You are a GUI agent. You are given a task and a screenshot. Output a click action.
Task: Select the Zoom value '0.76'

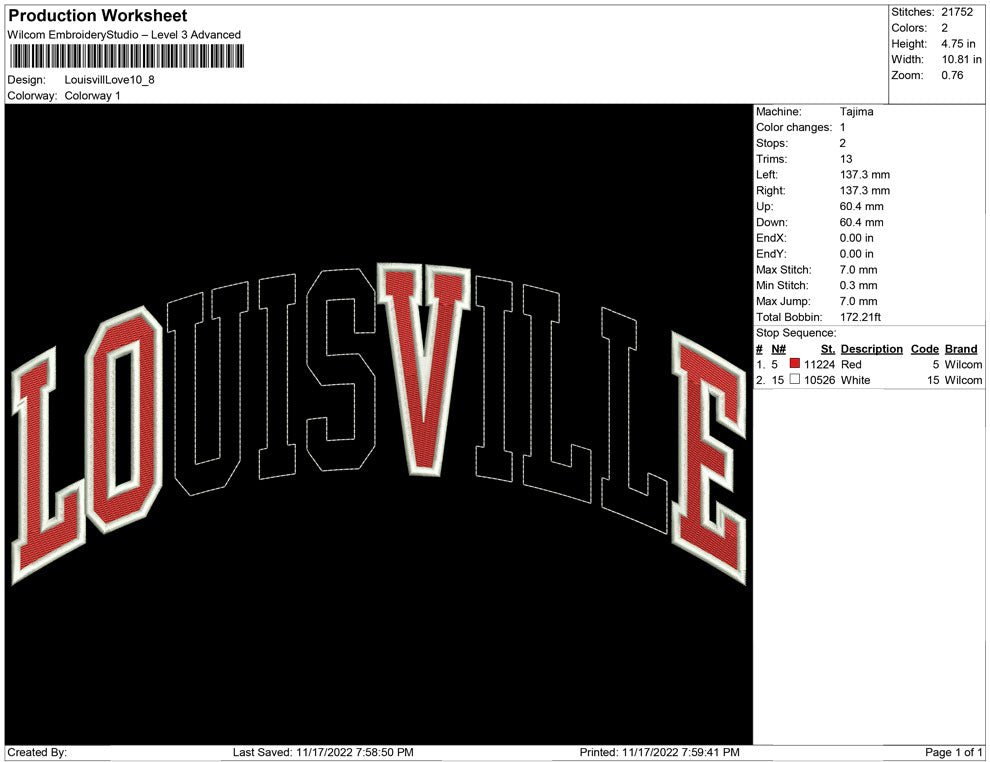(952, 75)
